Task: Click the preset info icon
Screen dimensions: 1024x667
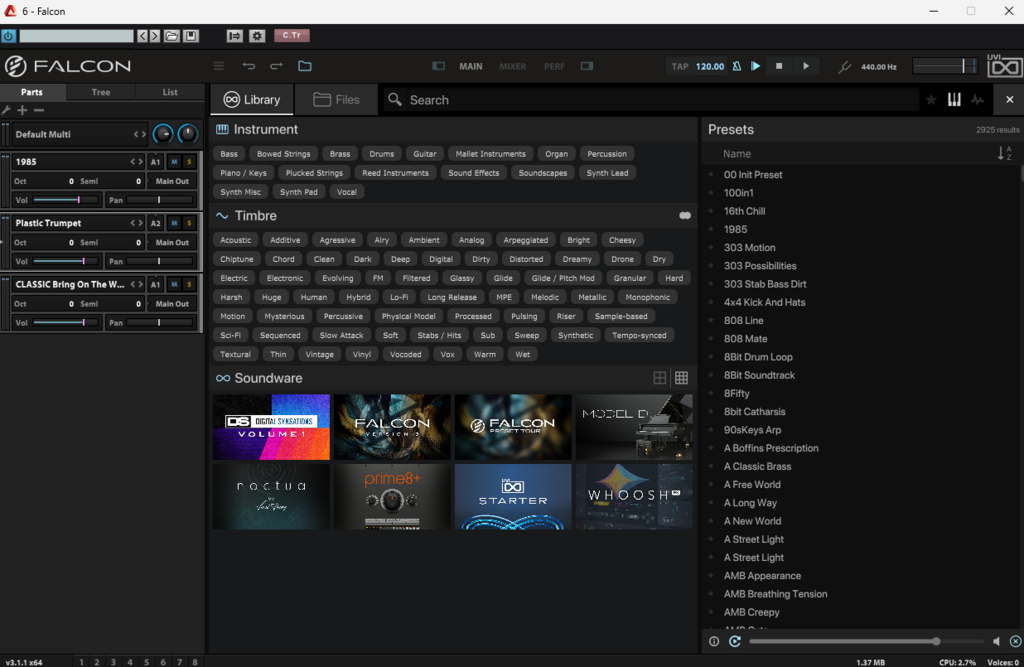Action: pos(714,642)
